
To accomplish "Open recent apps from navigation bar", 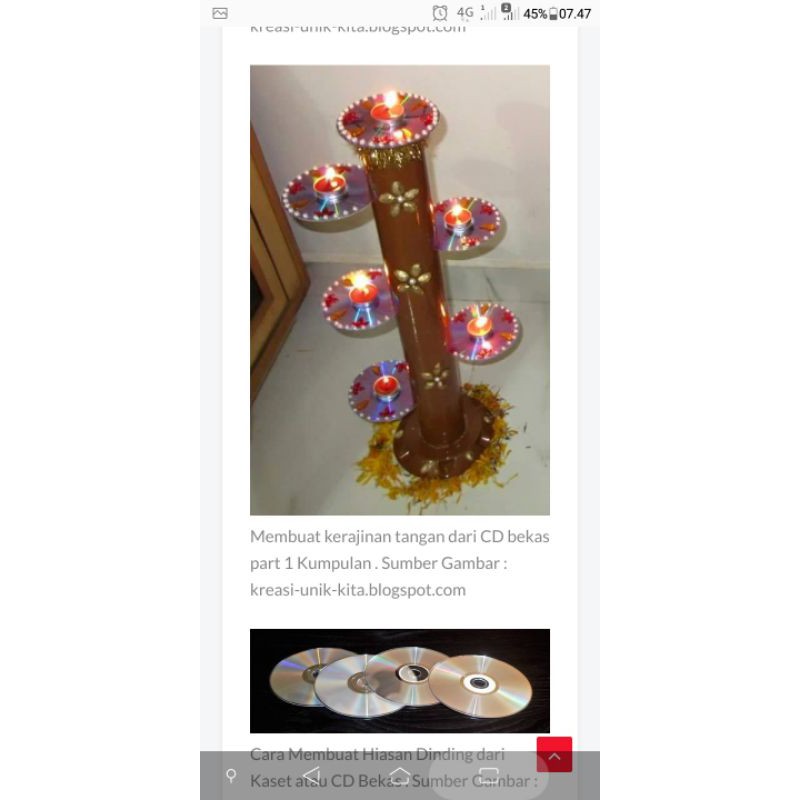I will pyautogui.click(x=488, y=776).
